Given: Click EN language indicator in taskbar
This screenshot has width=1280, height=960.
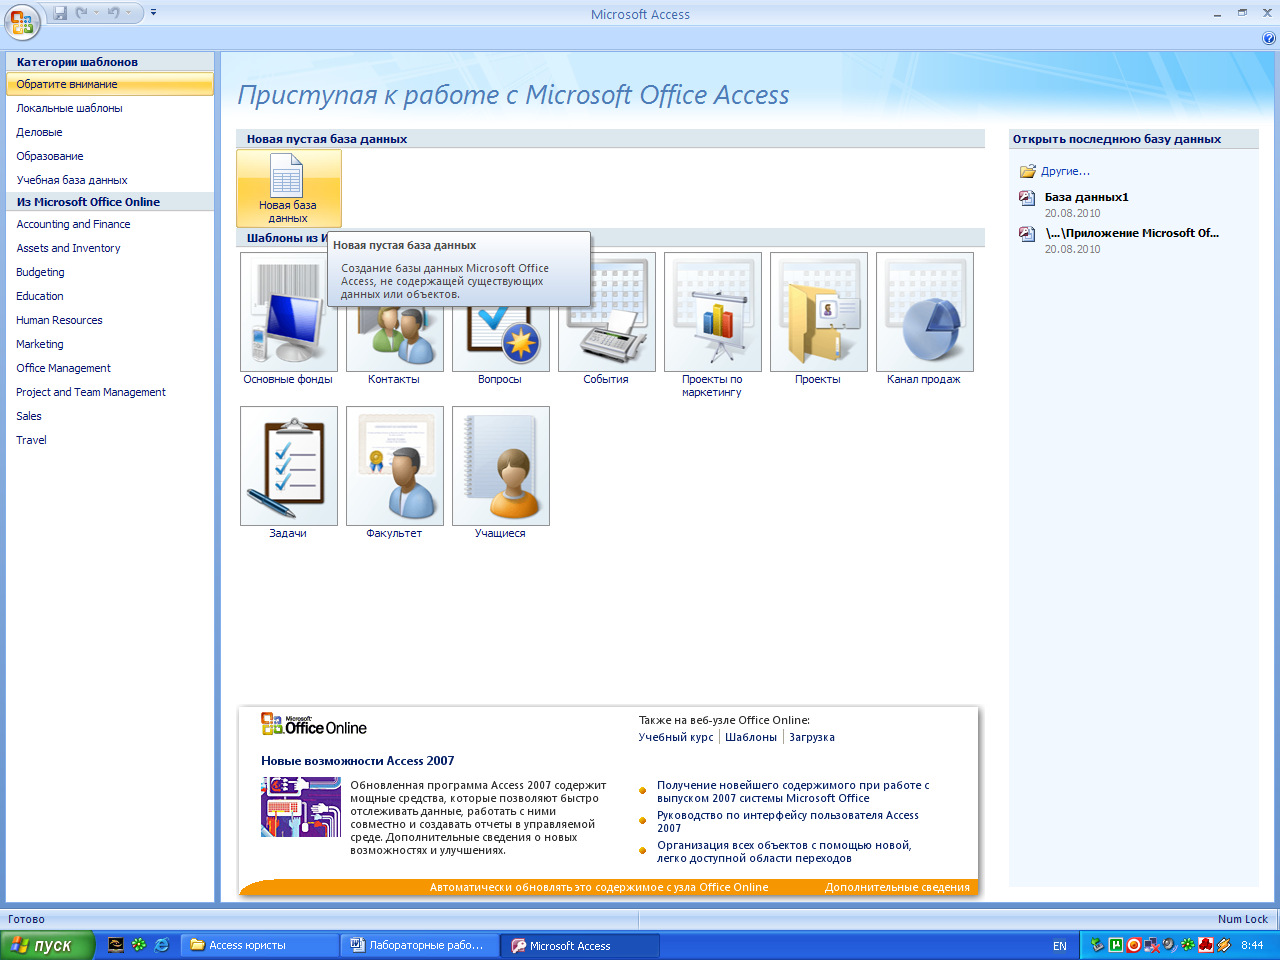Looking at the screenshot, I should point(1060,946).
